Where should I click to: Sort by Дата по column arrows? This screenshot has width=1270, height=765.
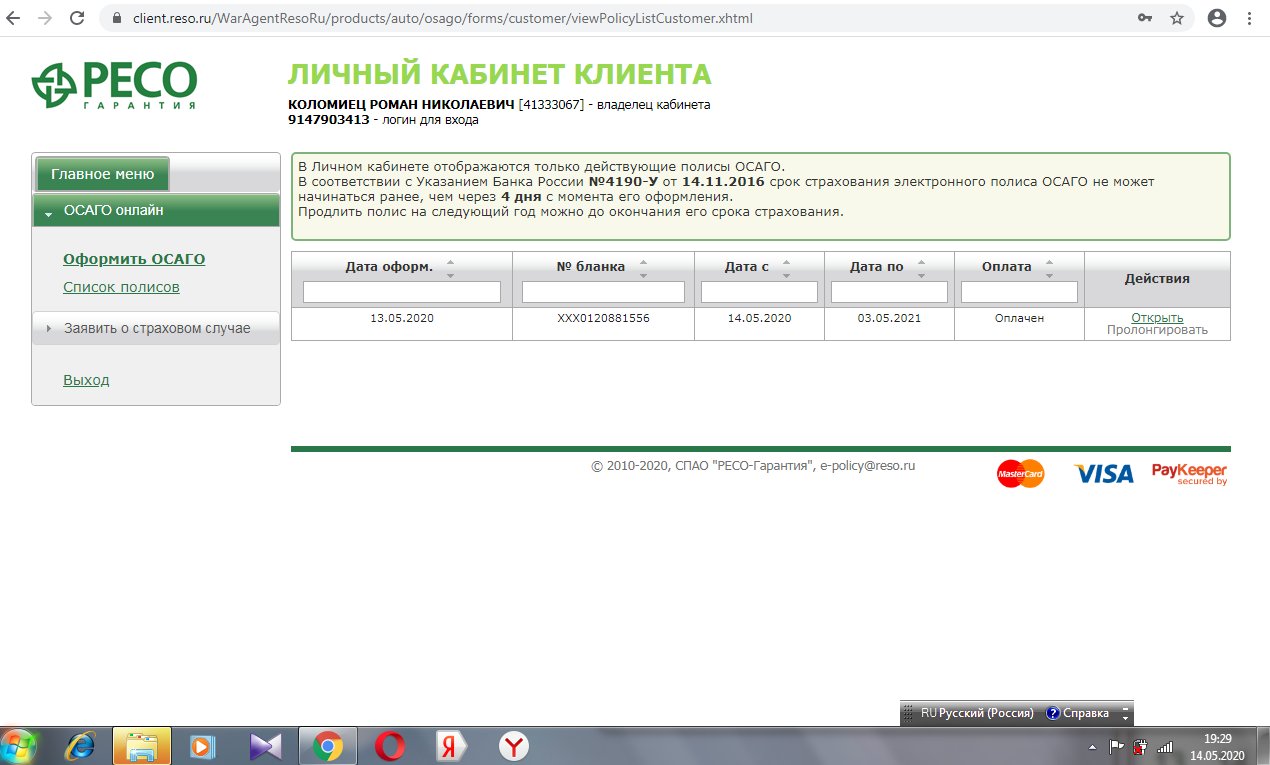click(x=921, y=267)
